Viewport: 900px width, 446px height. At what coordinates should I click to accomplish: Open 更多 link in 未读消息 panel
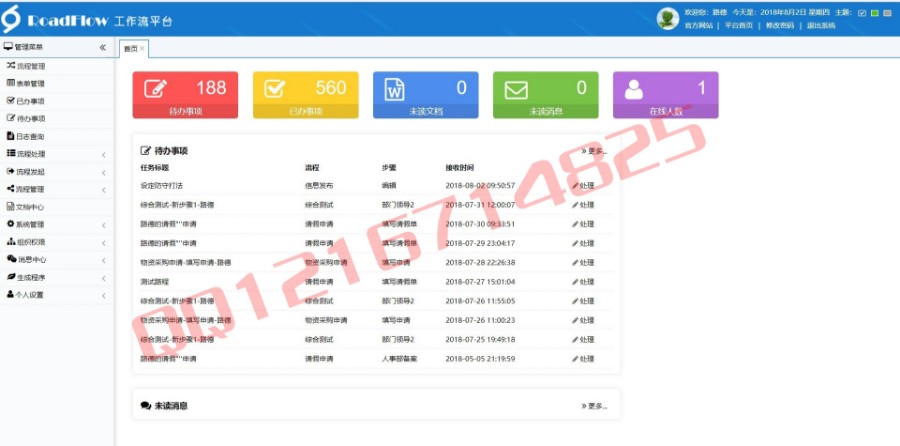595,406
